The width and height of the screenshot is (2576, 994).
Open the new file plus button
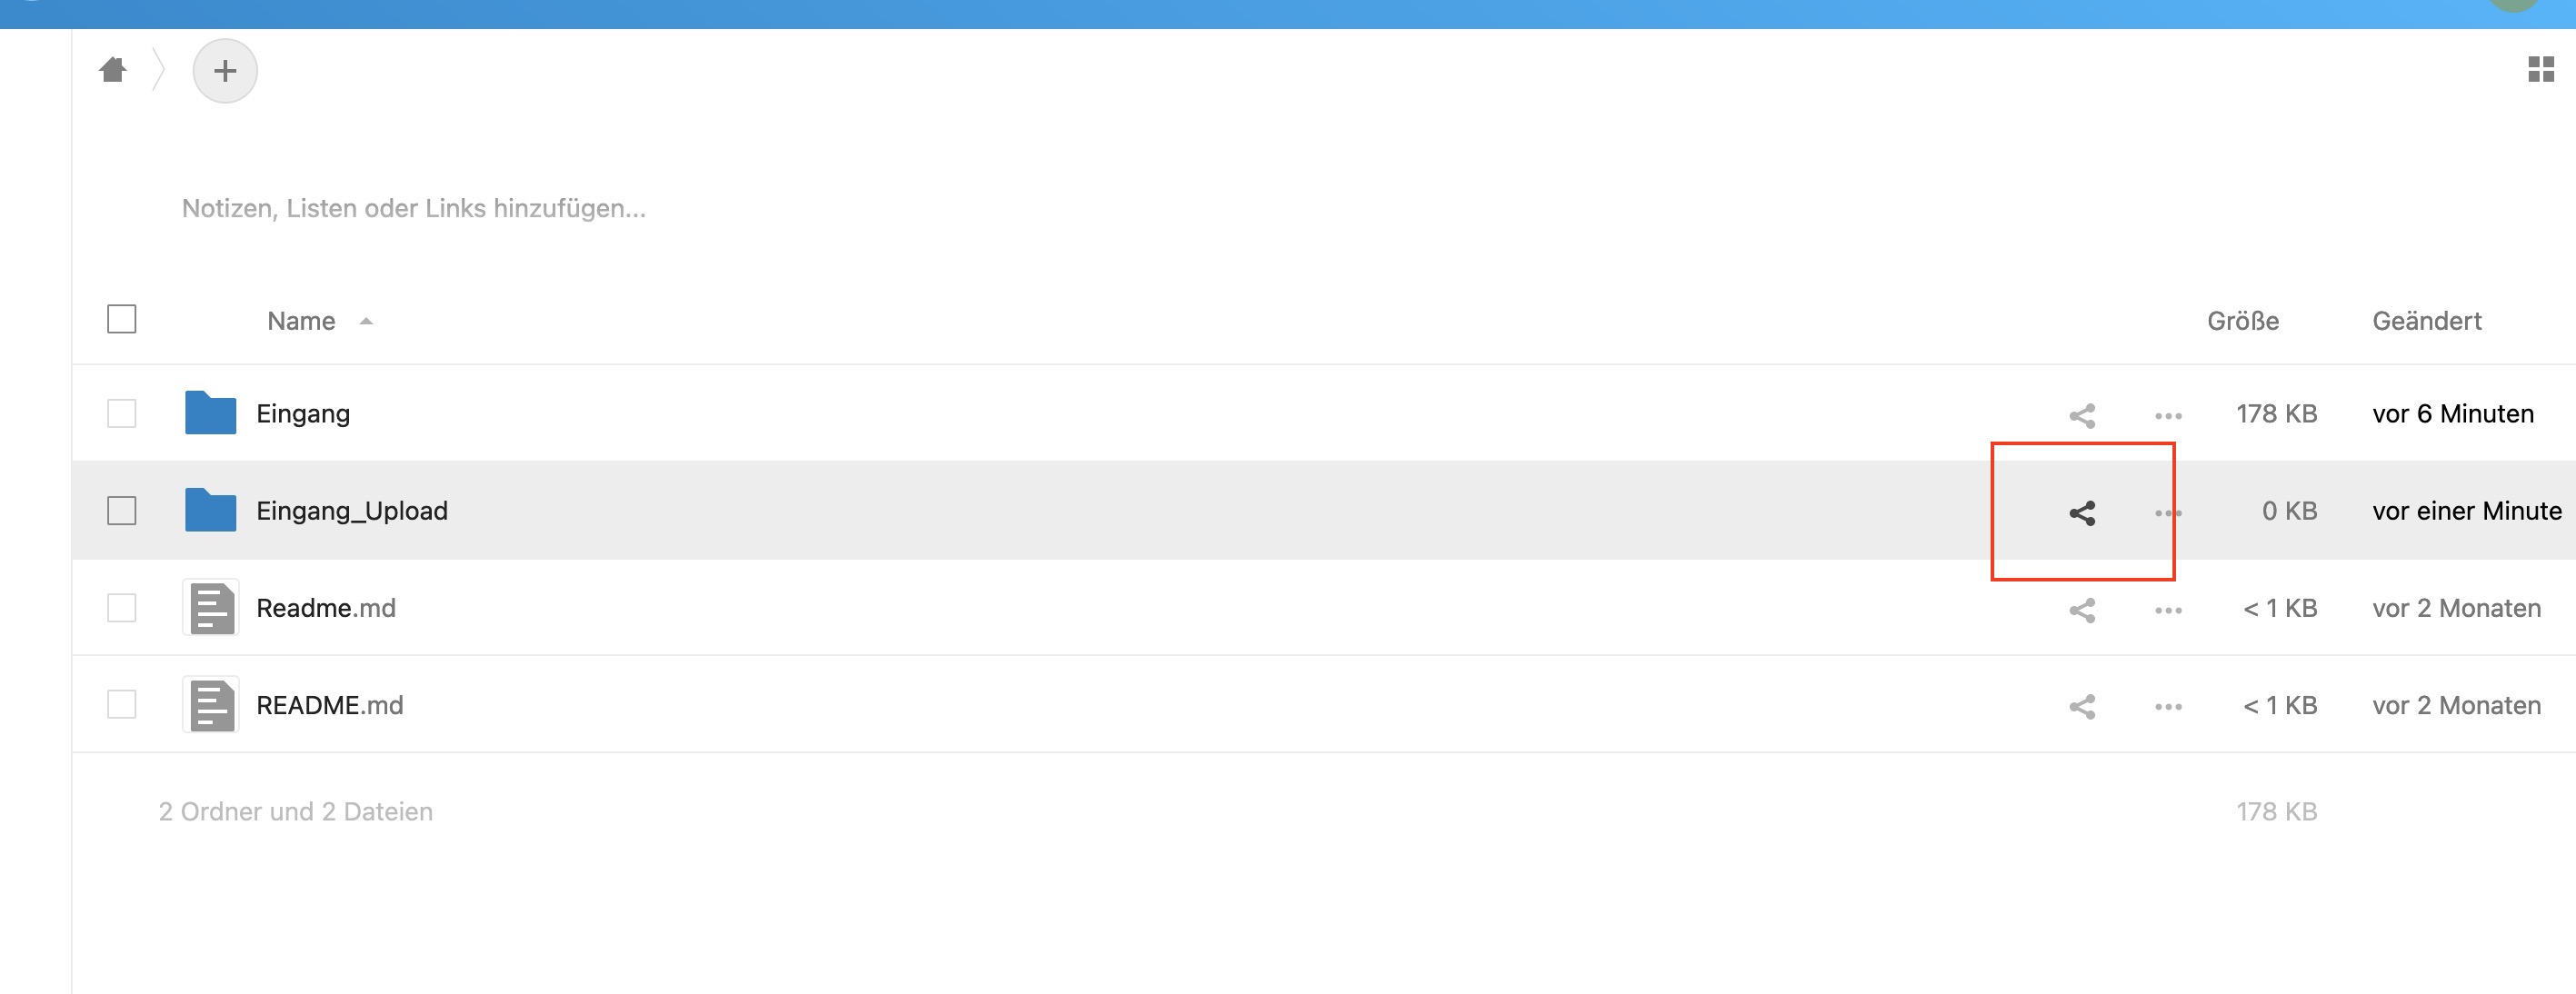coord(225,71)
